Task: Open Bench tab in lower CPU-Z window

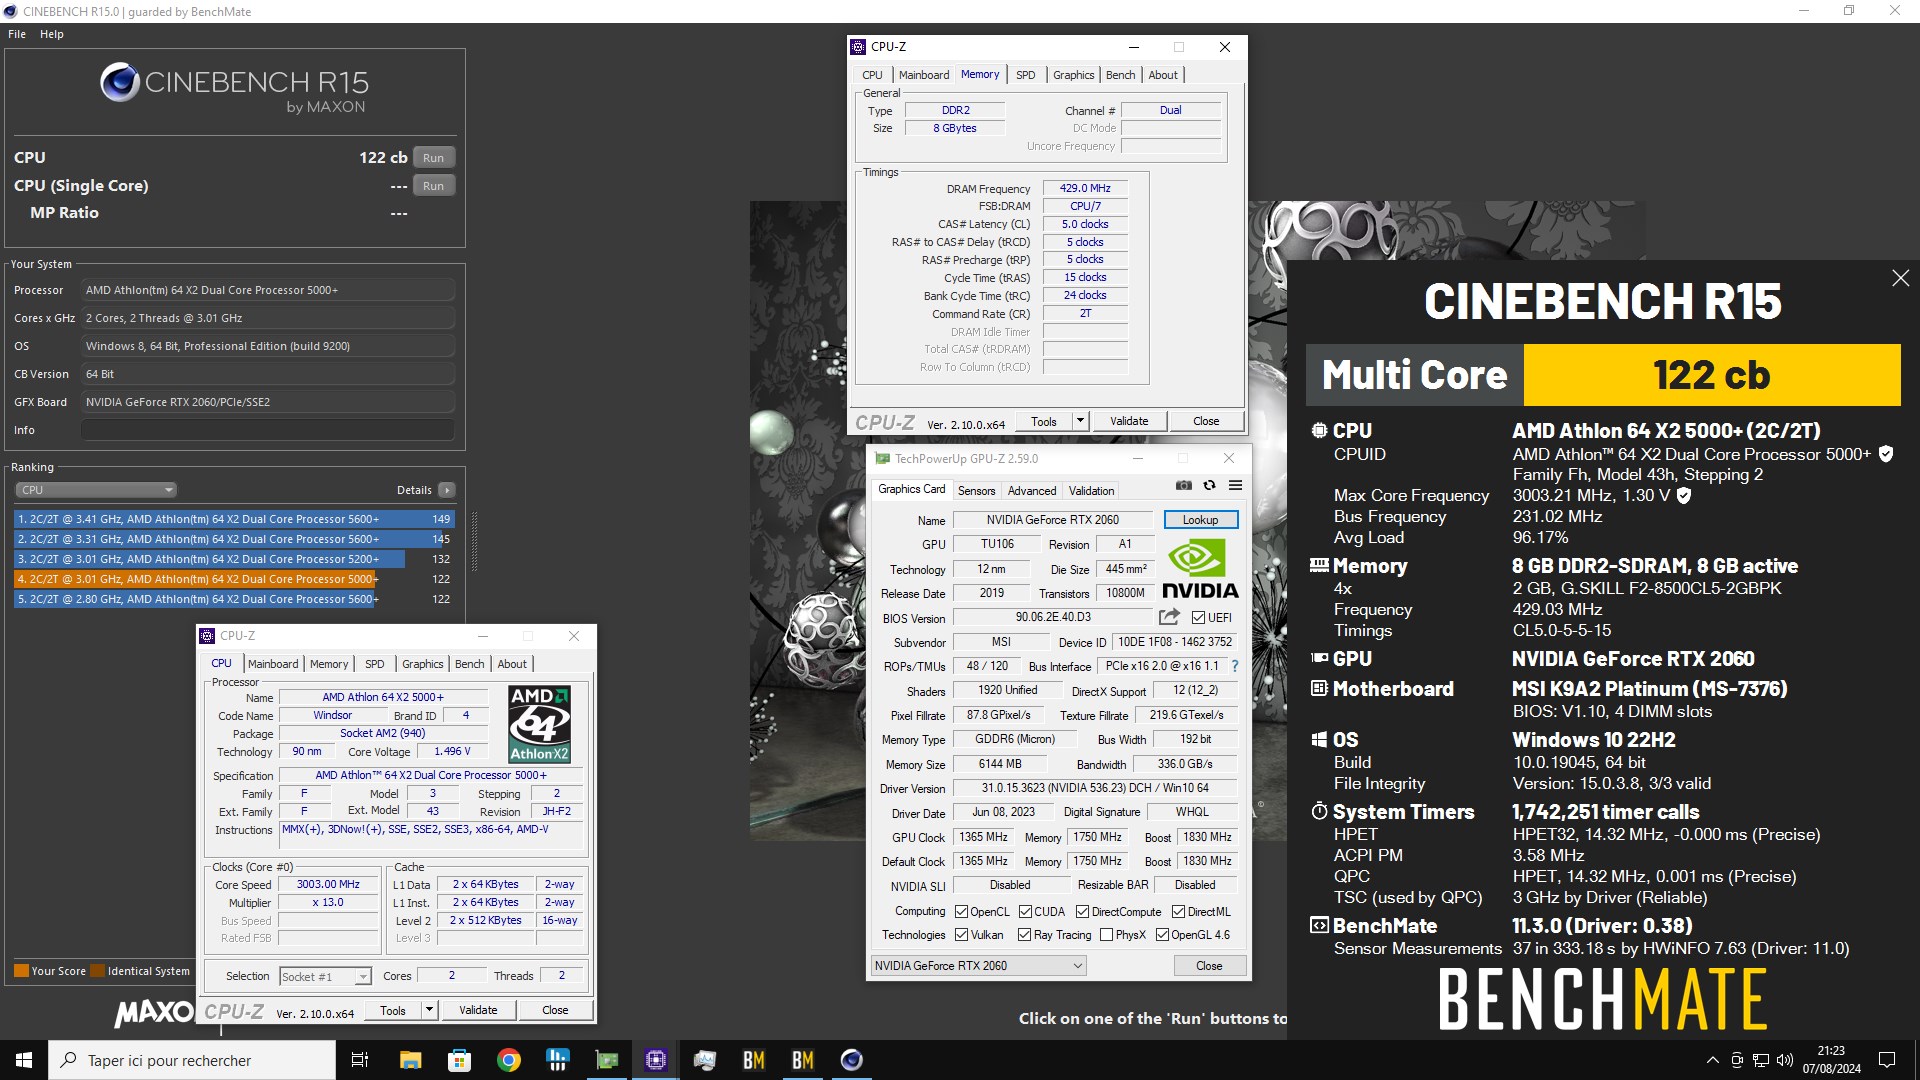Action: tap(469, 664)
